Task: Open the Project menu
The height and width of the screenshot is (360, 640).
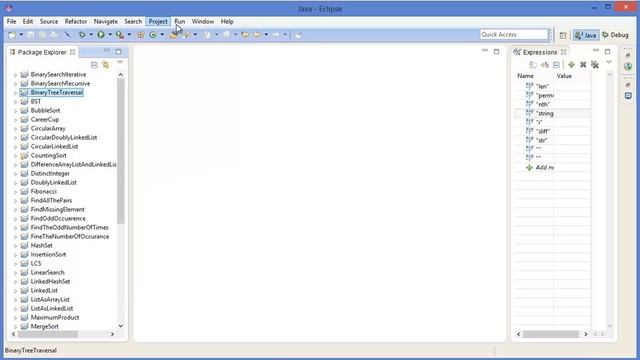Action: pyautogui.click(x=158, y=22)
